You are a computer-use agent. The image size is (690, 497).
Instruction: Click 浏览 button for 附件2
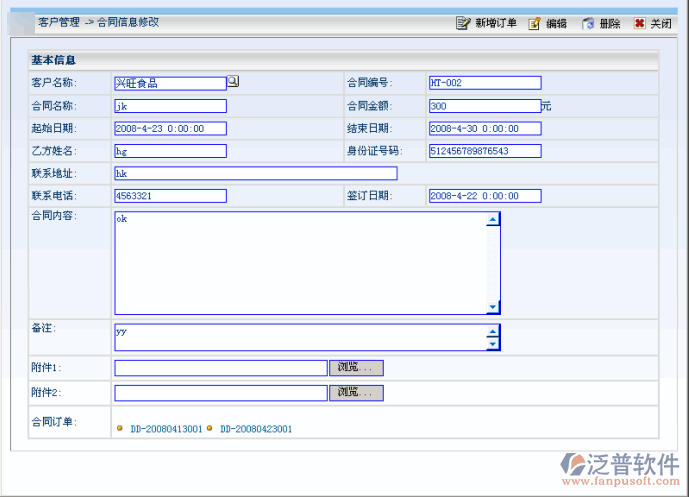[x=356, y=393]
